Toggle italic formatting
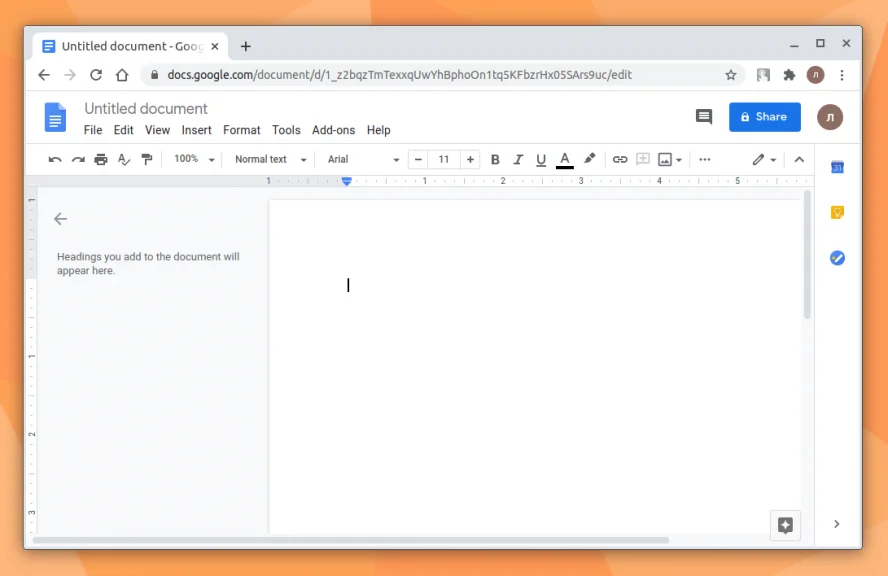 [518, 160]
